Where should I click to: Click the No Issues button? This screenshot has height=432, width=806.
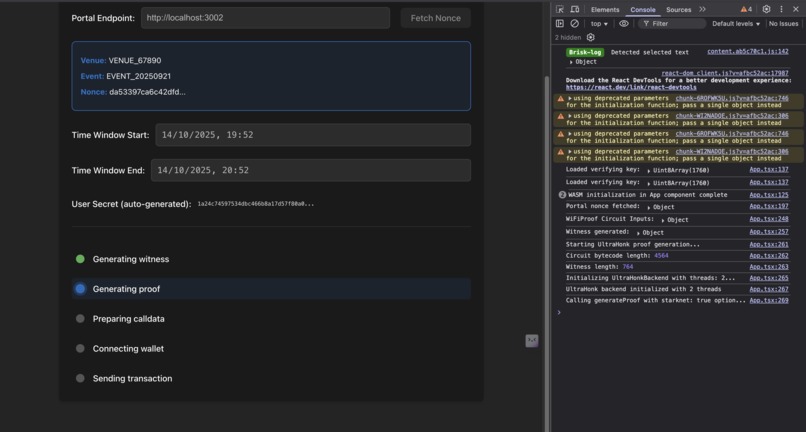783,24
